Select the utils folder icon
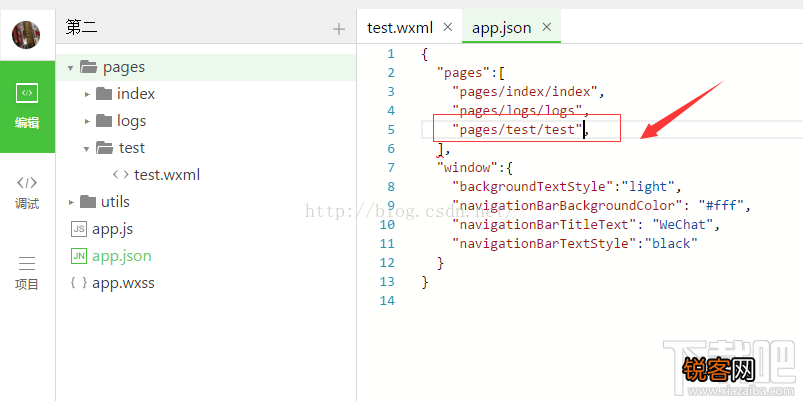Viewport: 803px width, 401px height. click(x=88, y=201)
